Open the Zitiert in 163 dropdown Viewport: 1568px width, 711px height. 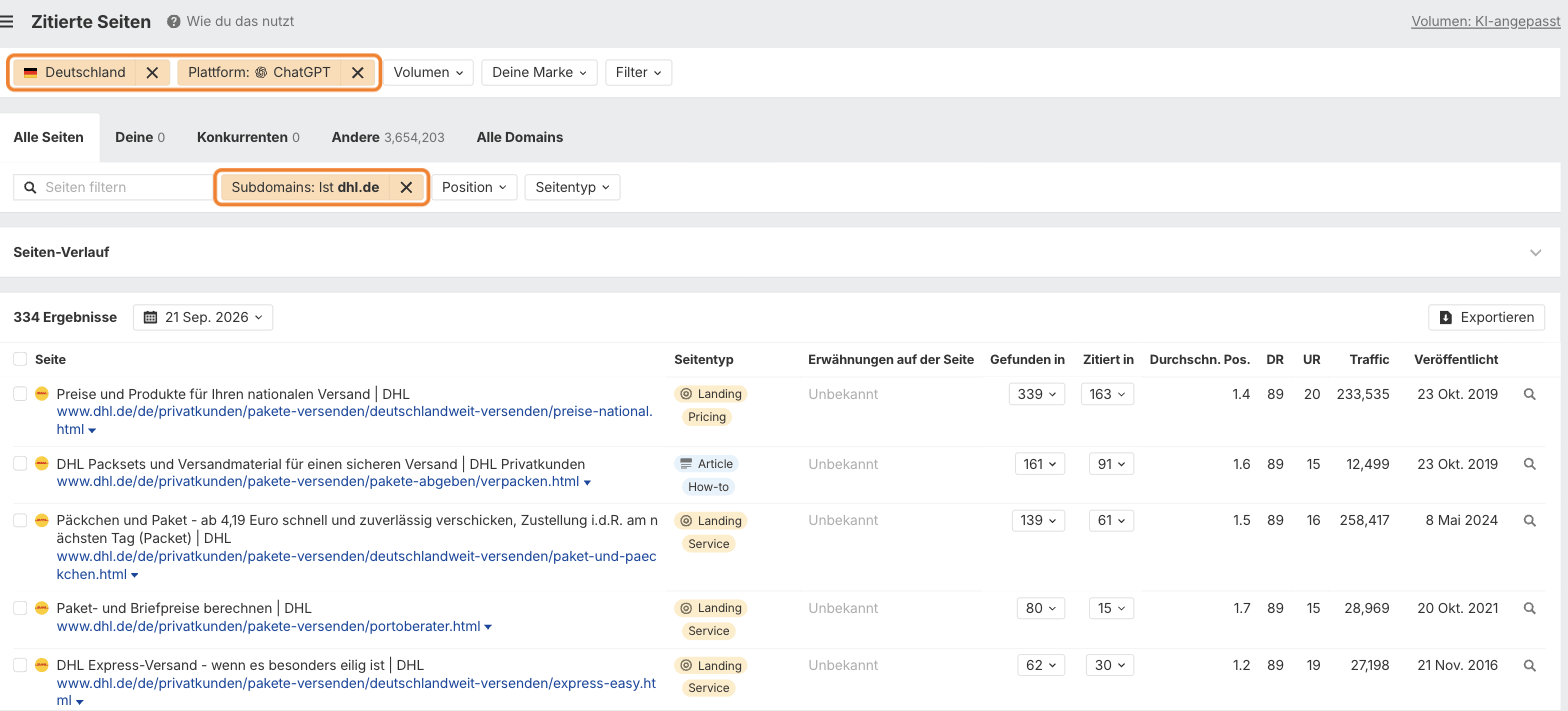point(1108,394)
